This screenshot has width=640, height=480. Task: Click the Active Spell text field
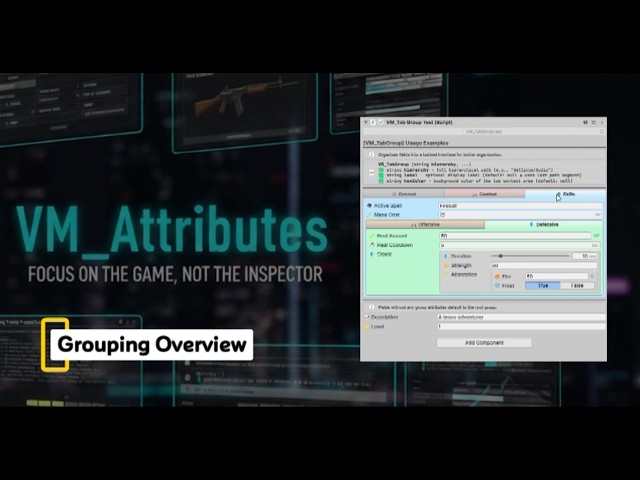520,206
